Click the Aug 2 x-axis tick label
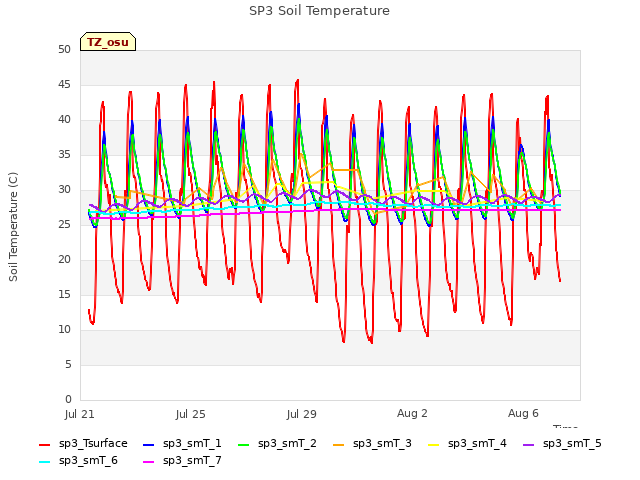 tap(412, 413)
